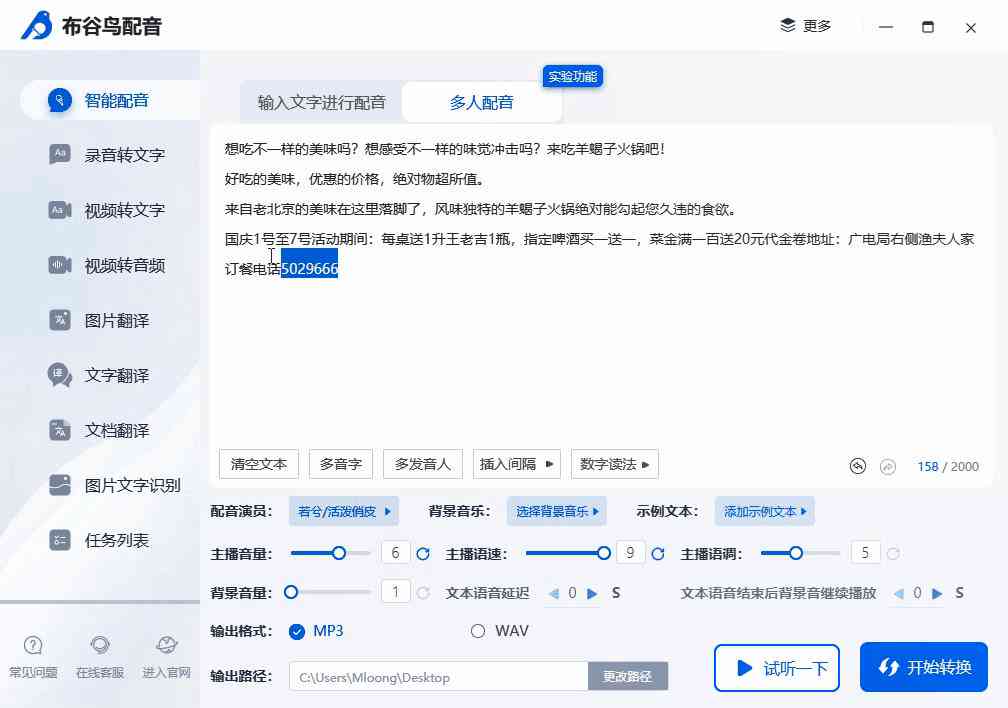This screenshot has width=1008, height=708.
Task: Open 进入官网 planet icon
Action: point(166,645)
